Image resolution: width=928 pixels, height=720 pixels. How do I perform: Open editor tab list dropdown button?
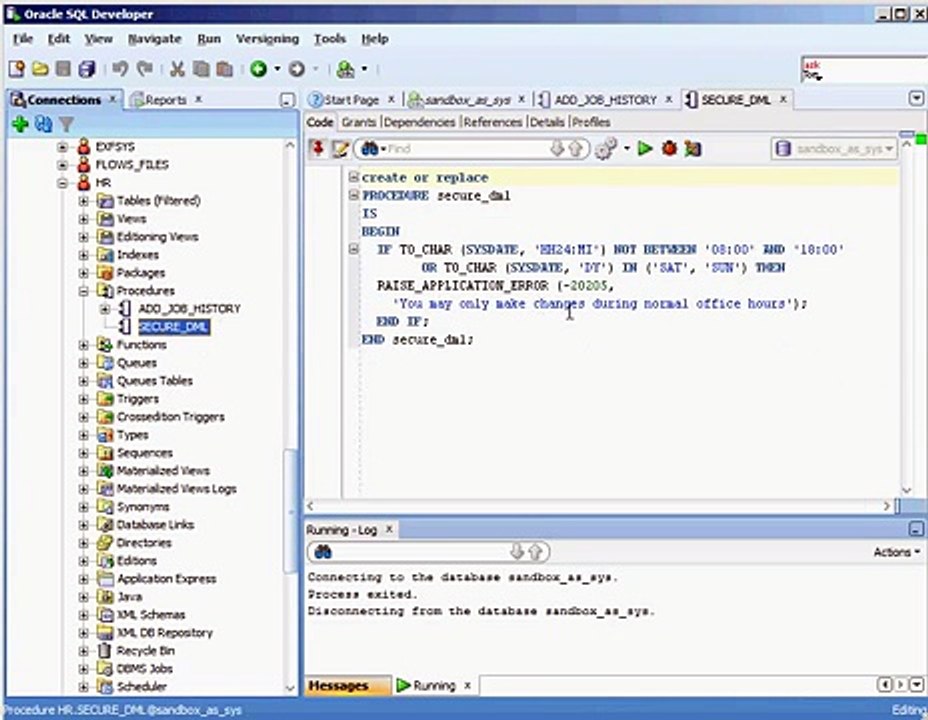pos(916,98)
